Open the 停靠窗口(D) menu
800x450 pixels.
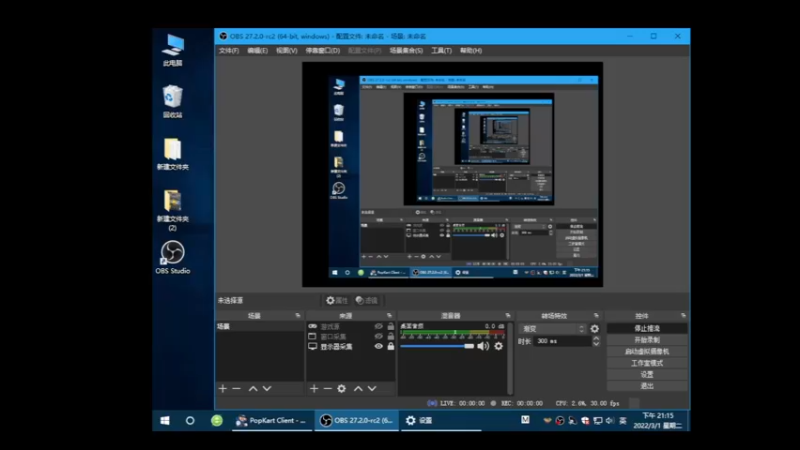[x=322, y=51]
